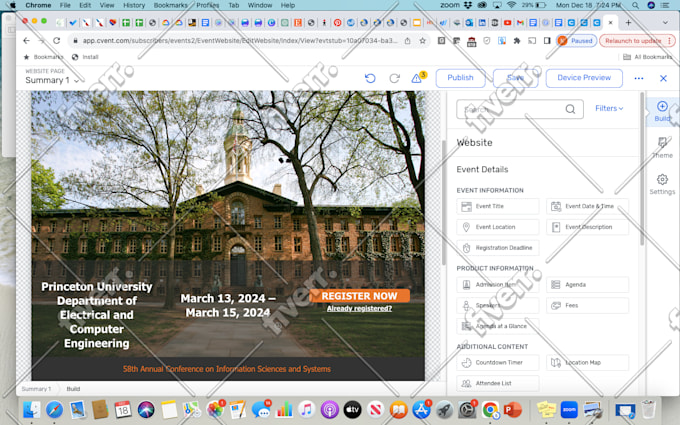Click the Save button
The width and height of the screenshot is (680, 425).
pyautogui.click(x=515, y=78)
